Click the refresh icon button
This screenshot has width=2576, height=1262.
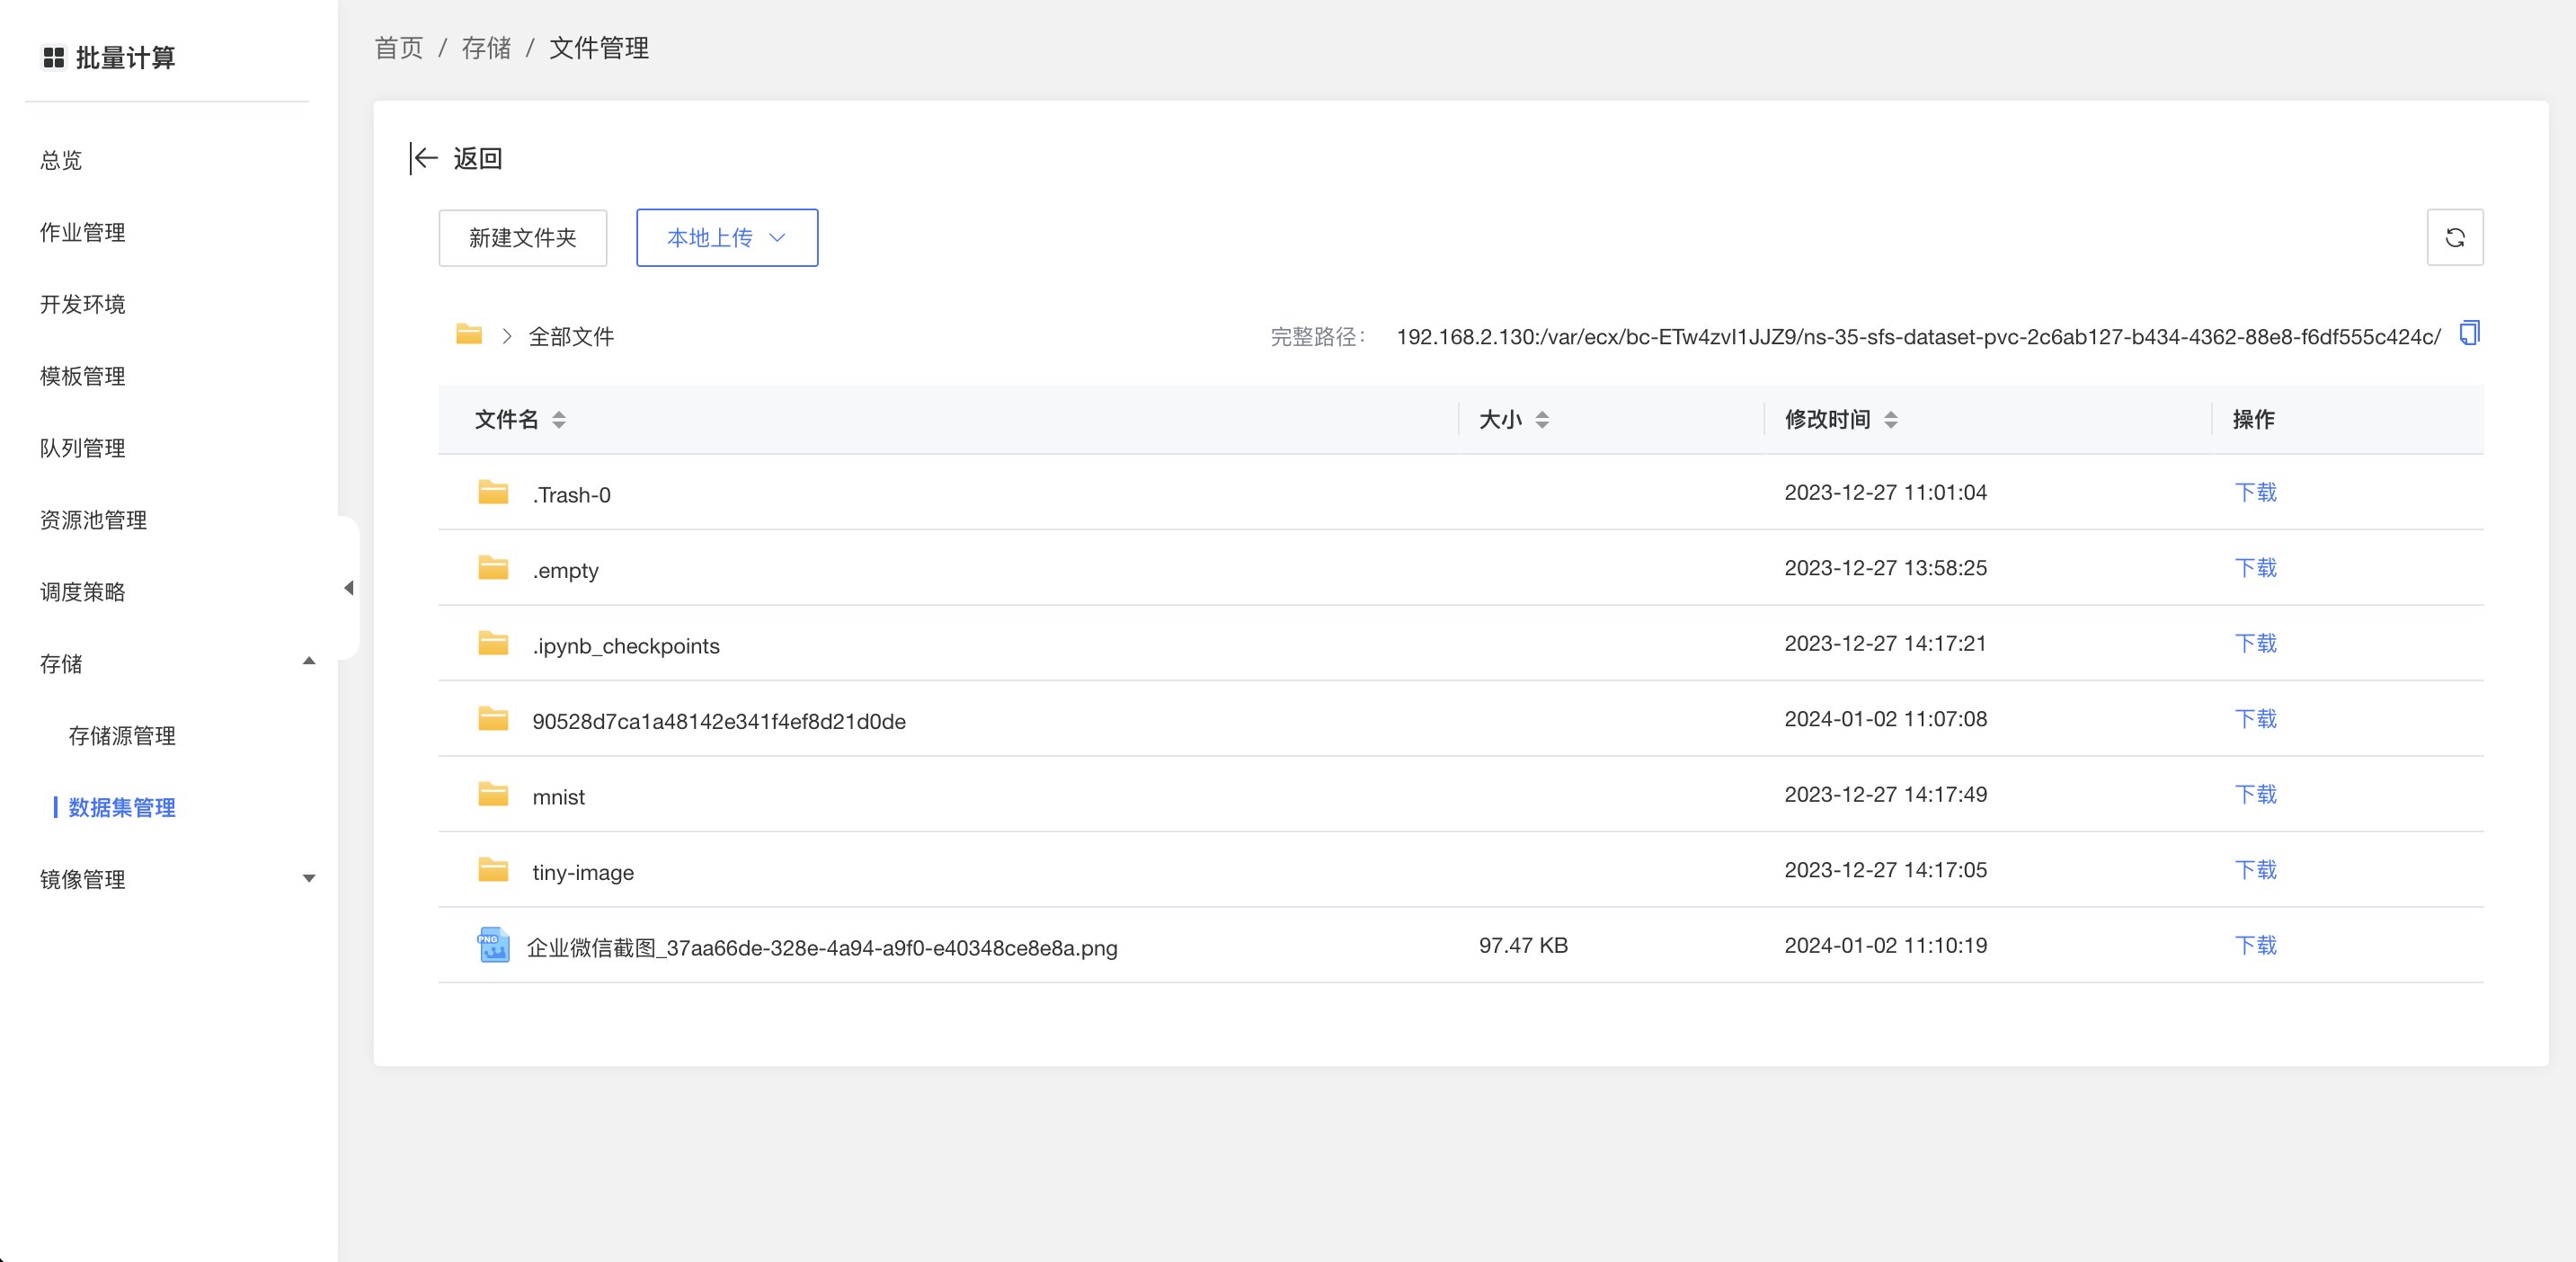[x=2454, y=237]
